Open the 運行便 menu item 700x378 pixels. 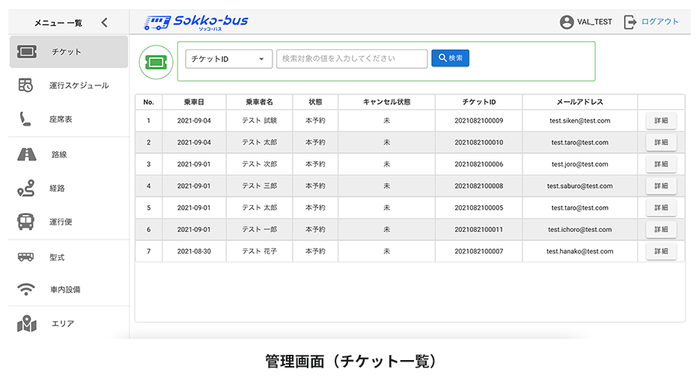click(x=68, y=222)
